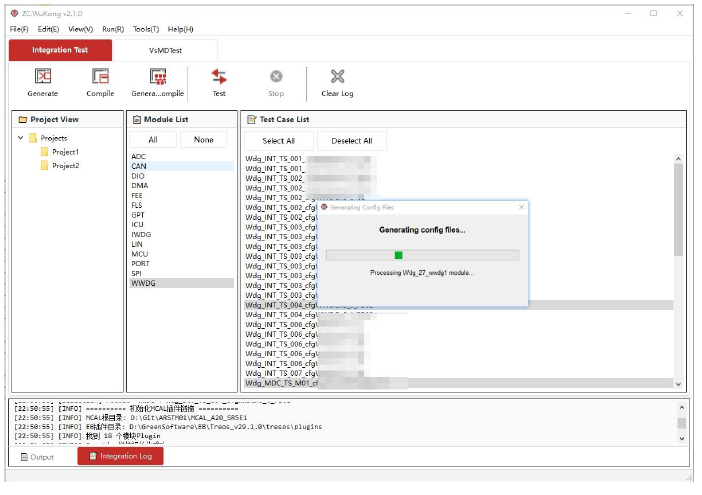Clear the log with Clear Log icon
702x495 pixels.
pyautogui.click(x=337, y=77)
